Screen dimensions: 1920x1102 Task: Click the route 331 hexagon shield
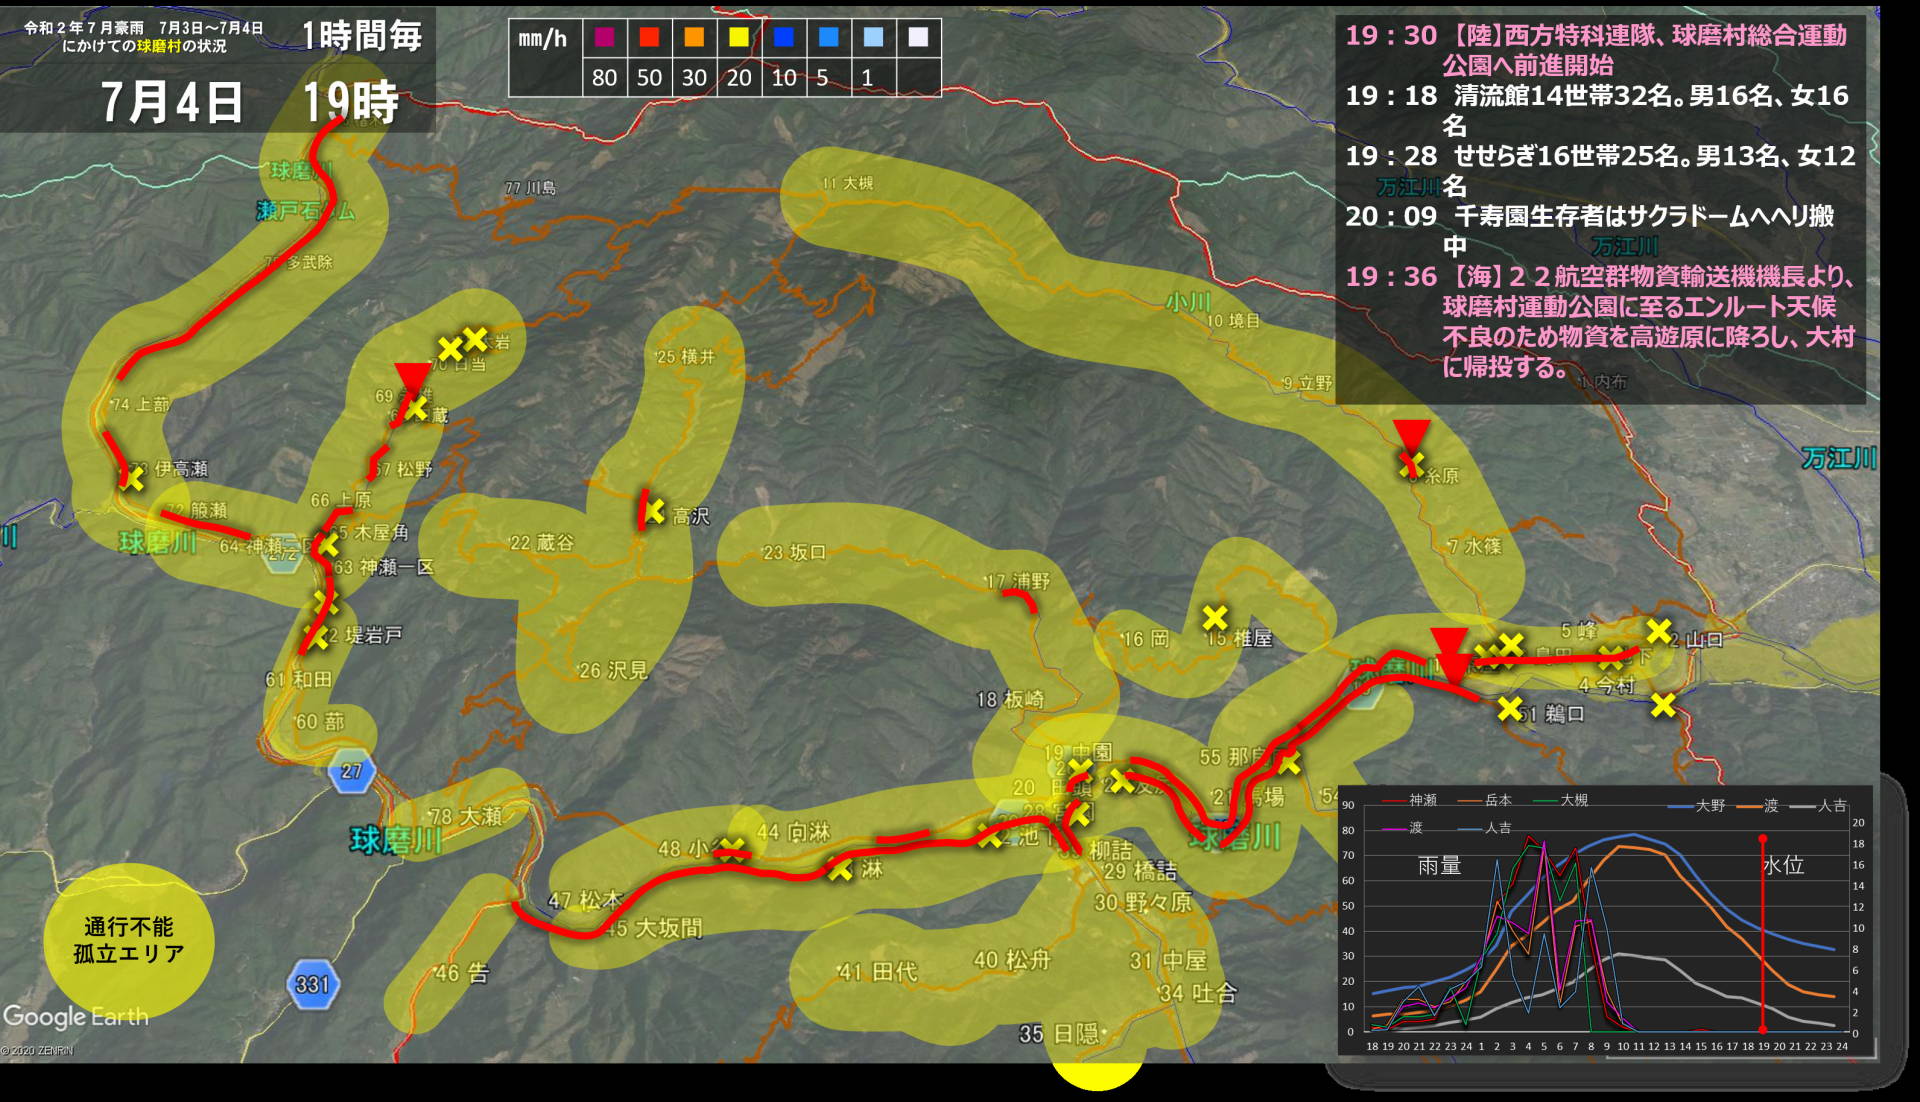[x=313, y=984]
